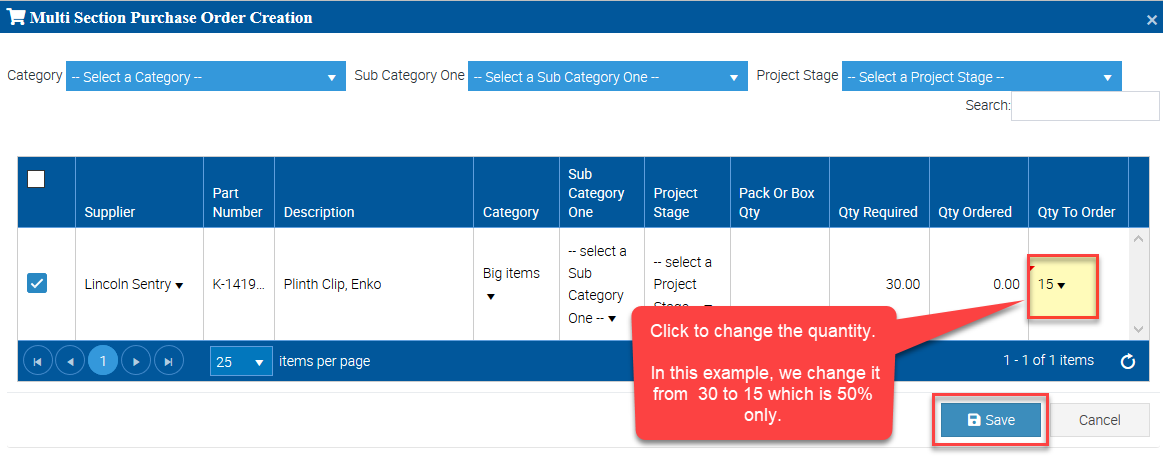Save the purchase order
This screenshot has width=1163, height=471.
[990, 420]
